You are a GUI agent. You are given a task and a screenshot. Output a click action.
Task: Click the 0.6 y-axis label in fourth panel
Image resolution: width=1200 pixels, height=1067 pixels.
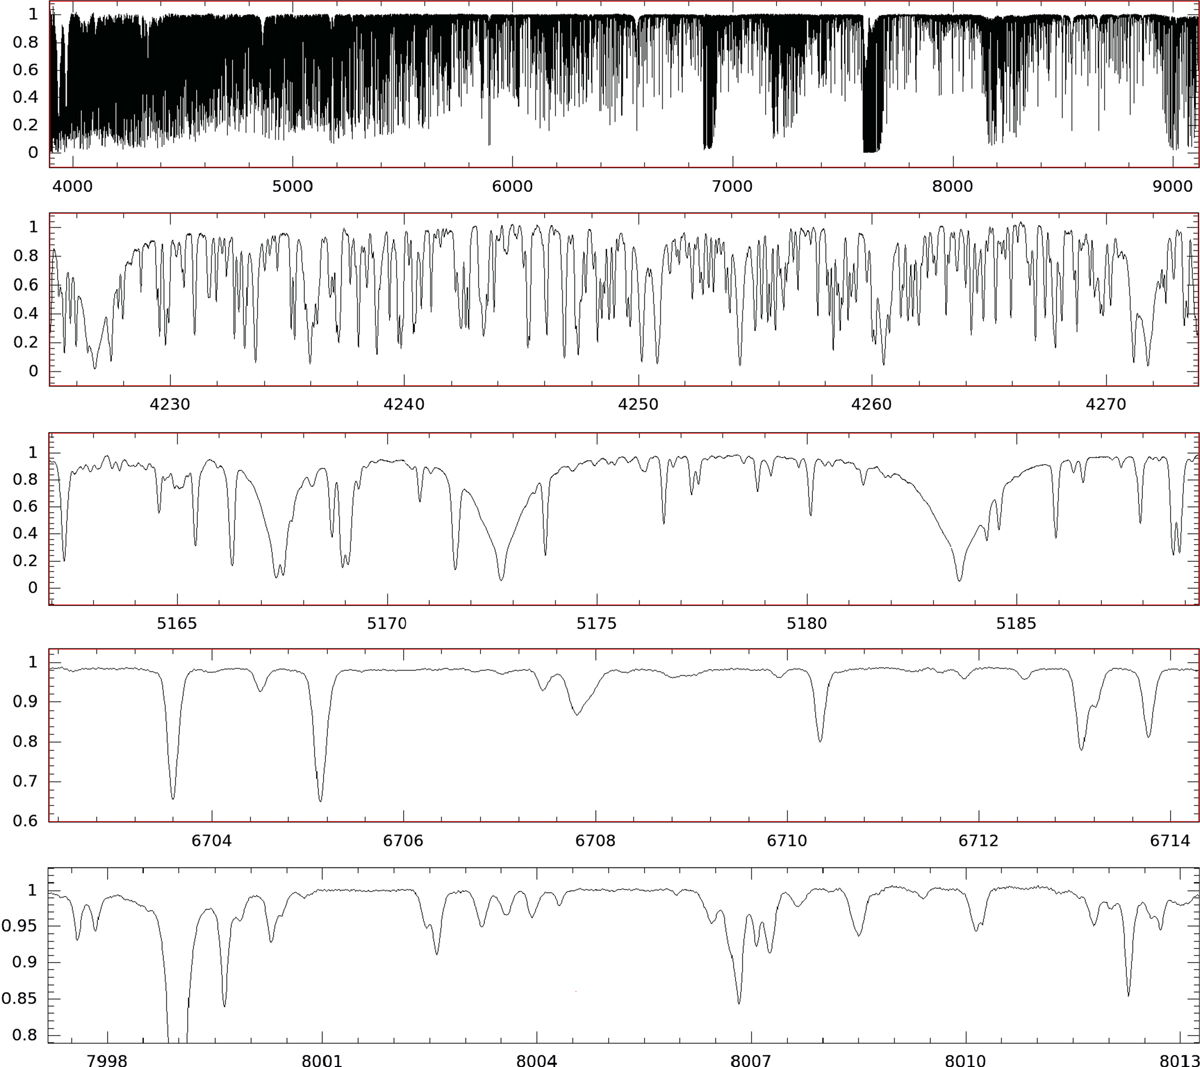tap(25, 821)
